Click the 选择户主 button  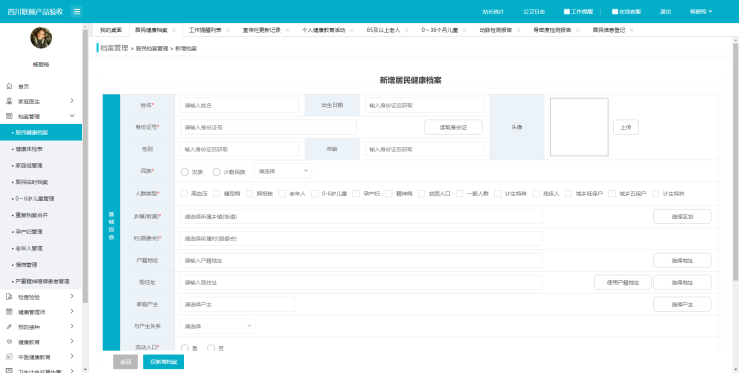682,305
